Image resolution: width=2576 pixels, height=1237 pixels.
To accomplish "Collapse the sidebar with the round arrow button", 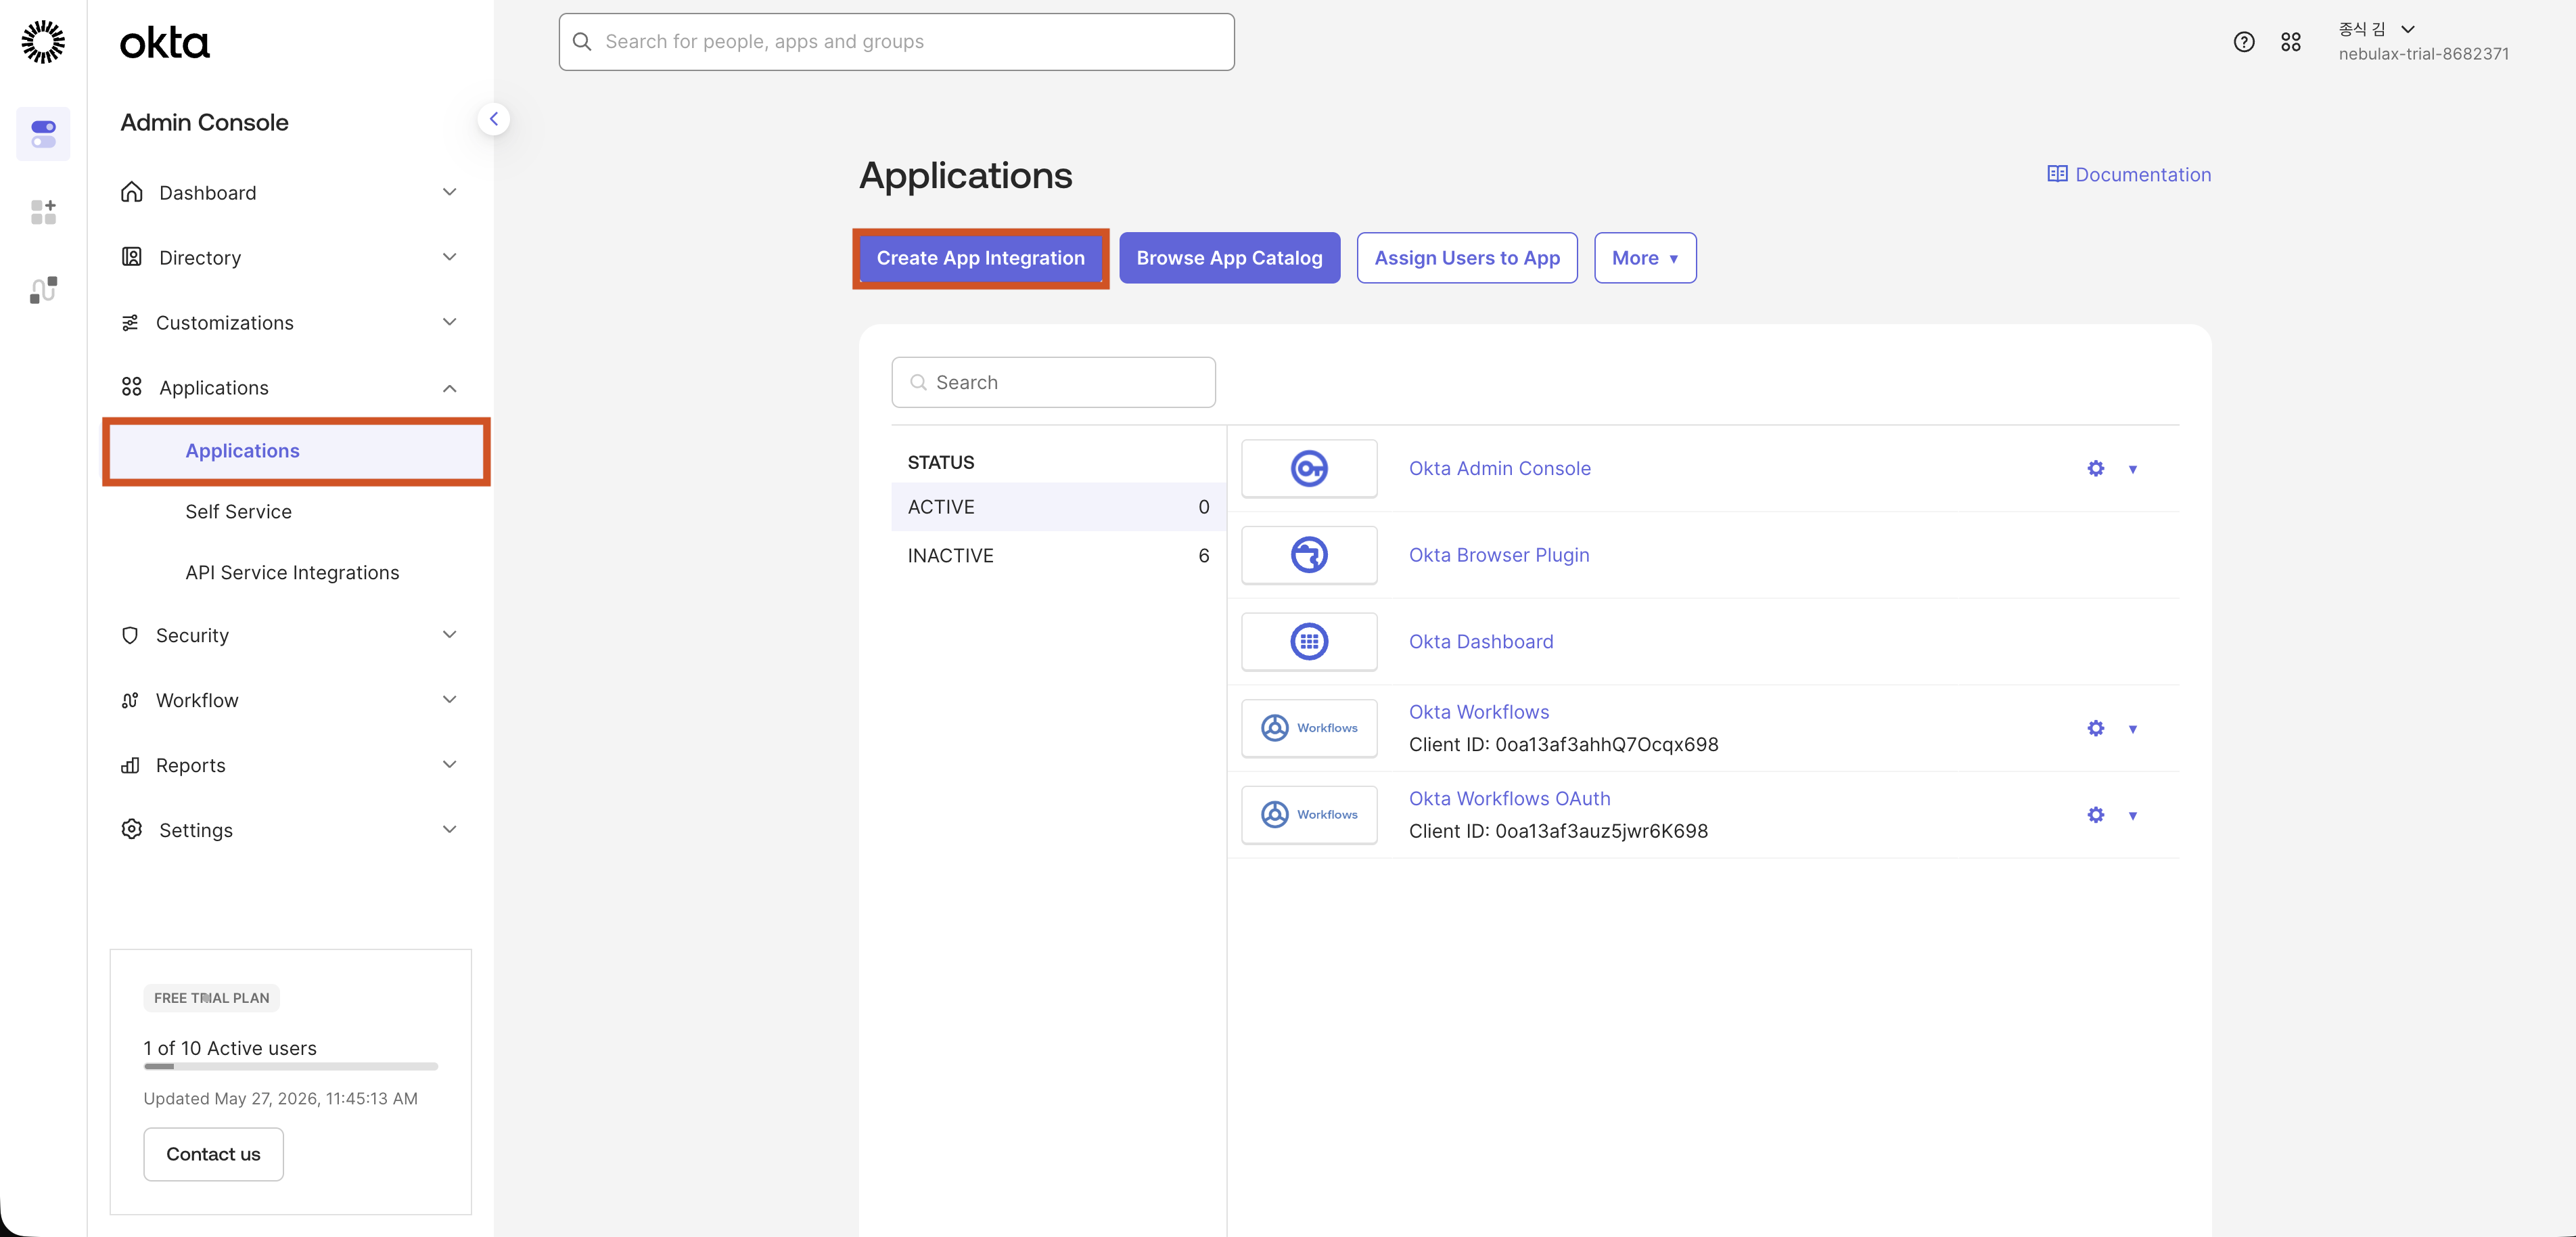I will pos(493,119).
